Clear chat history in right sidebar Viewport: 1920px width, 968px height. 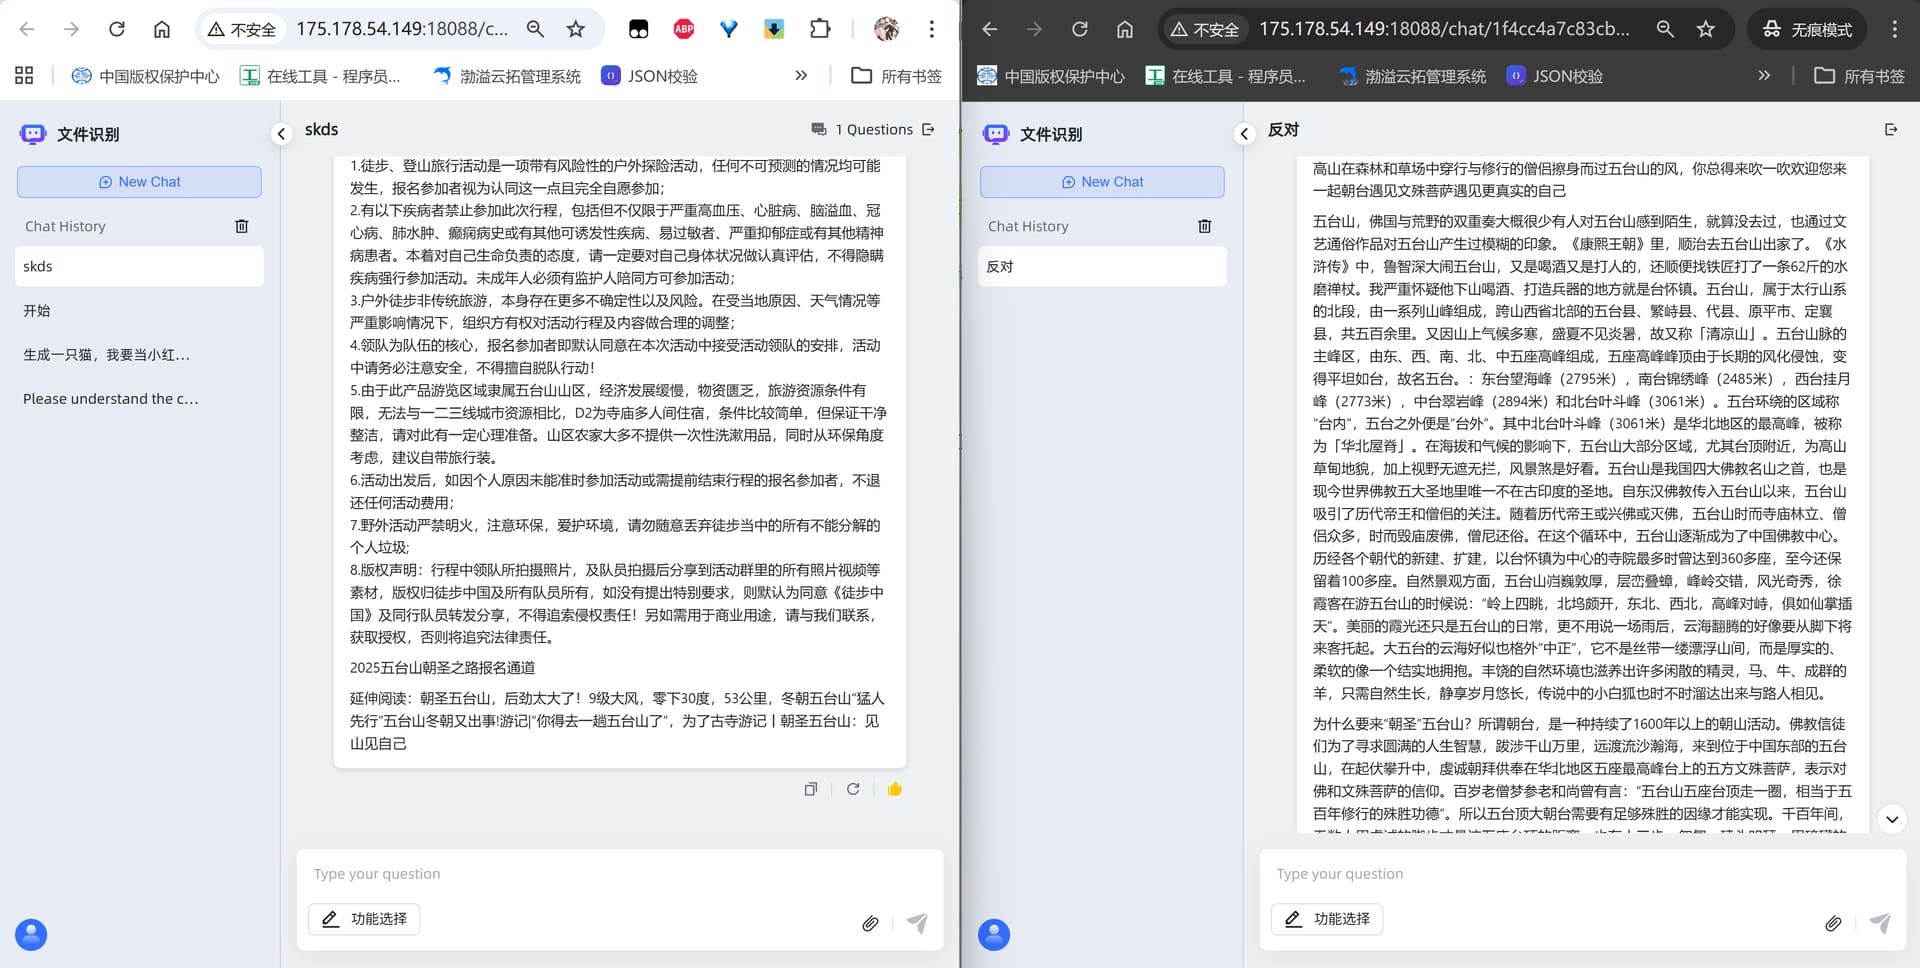tap(1204, 226)
